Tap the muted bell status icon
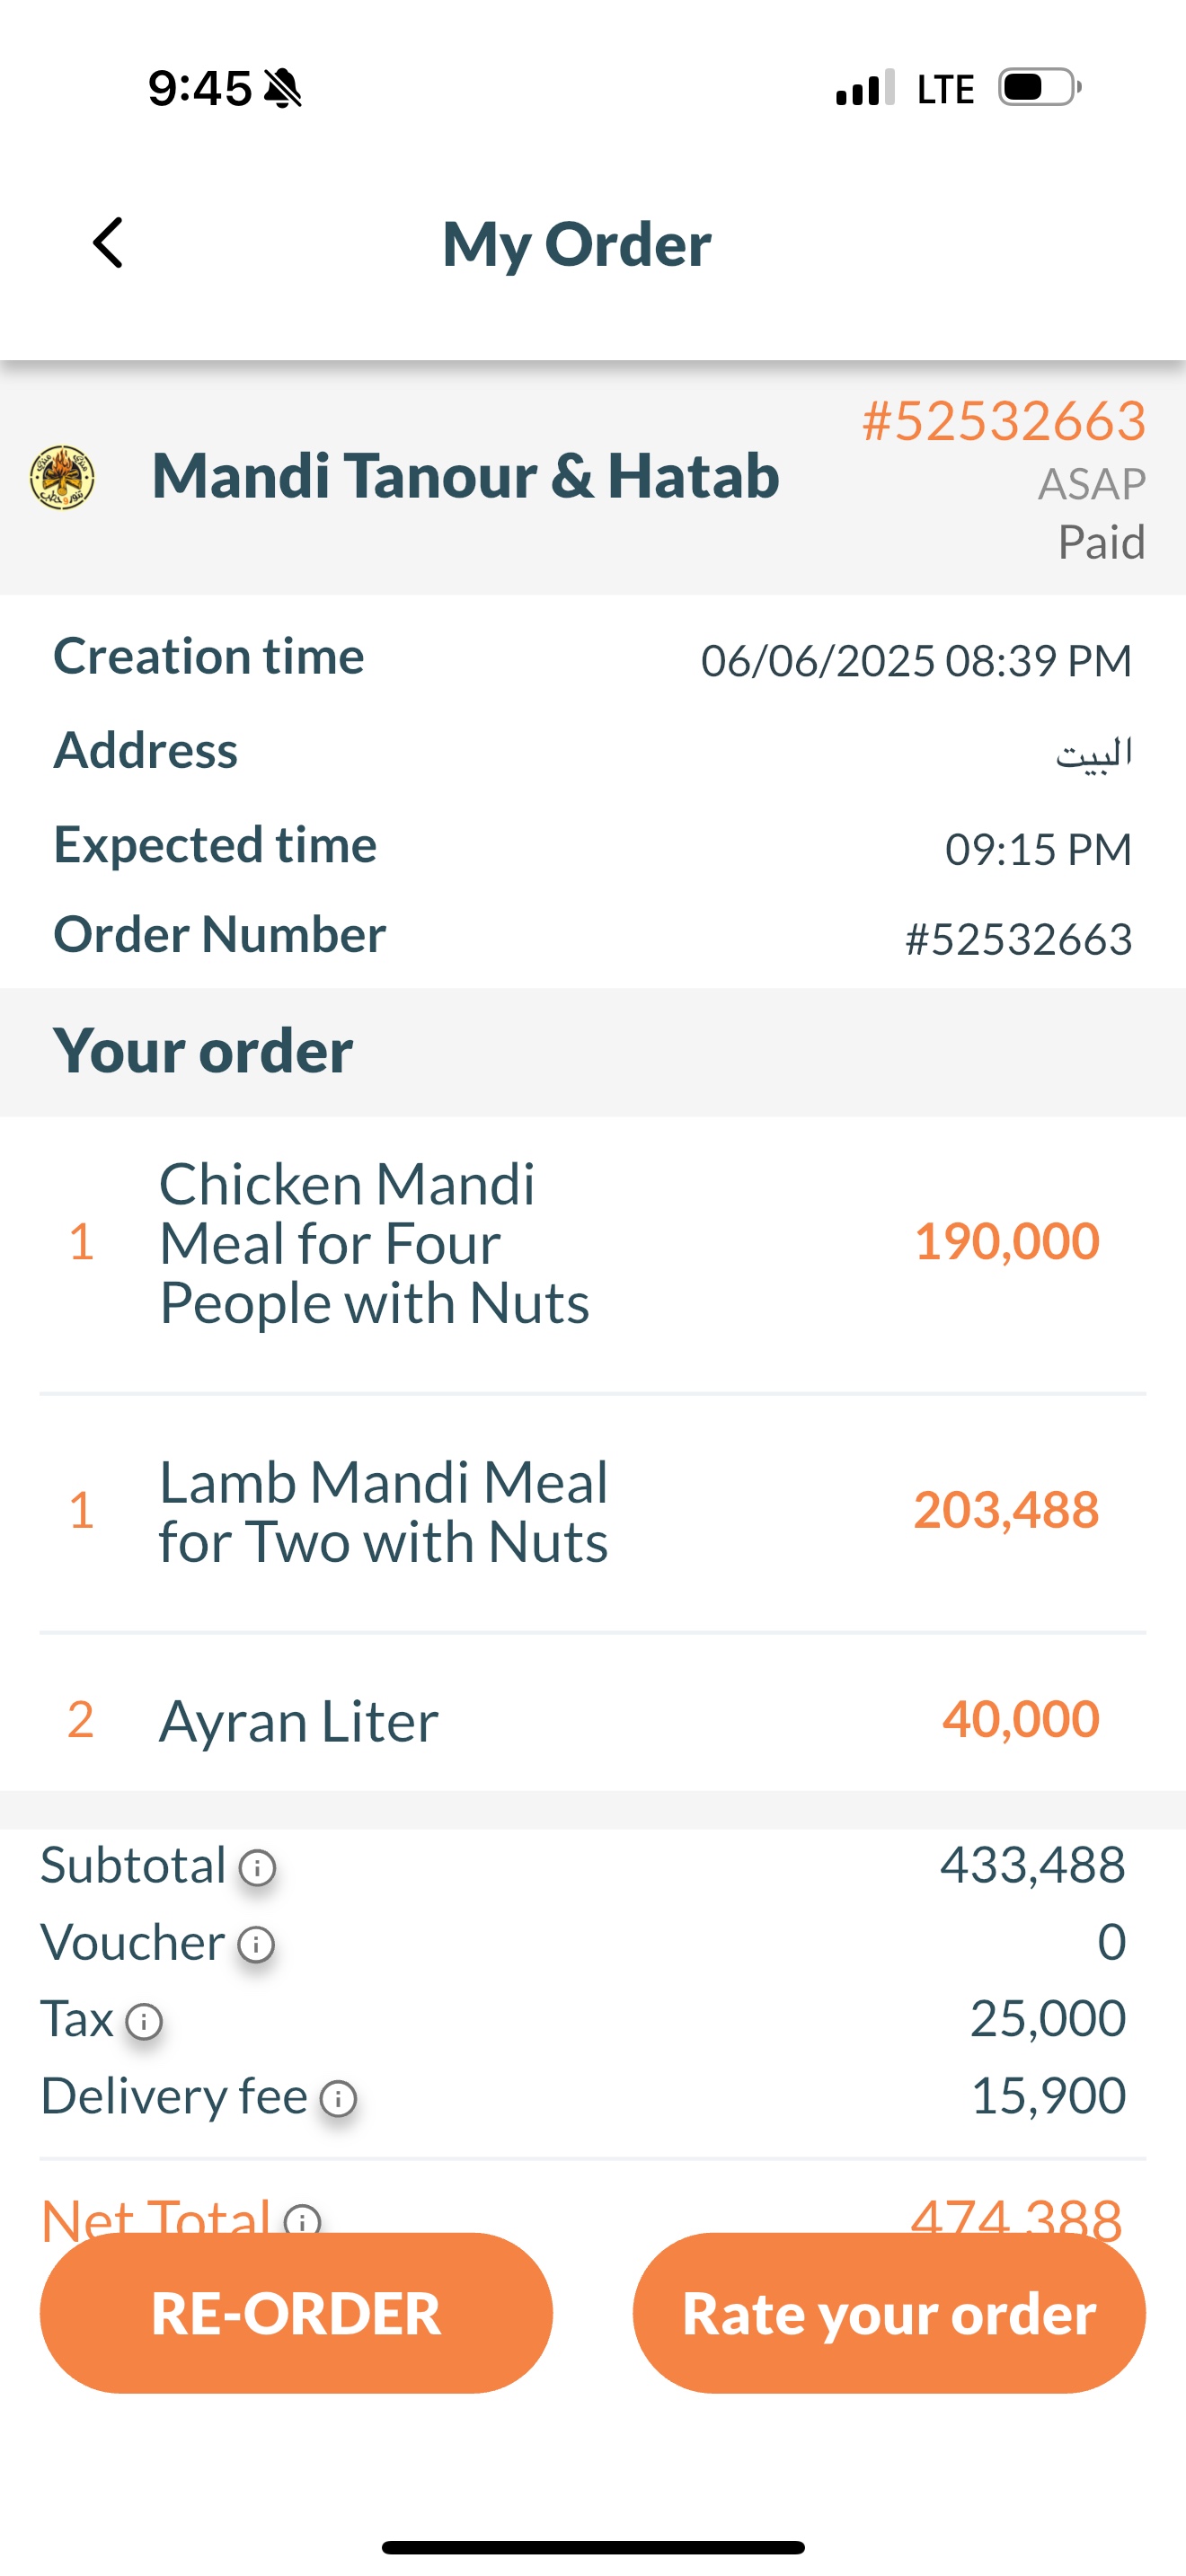1186x2576 pixels. tap(283, 88)
